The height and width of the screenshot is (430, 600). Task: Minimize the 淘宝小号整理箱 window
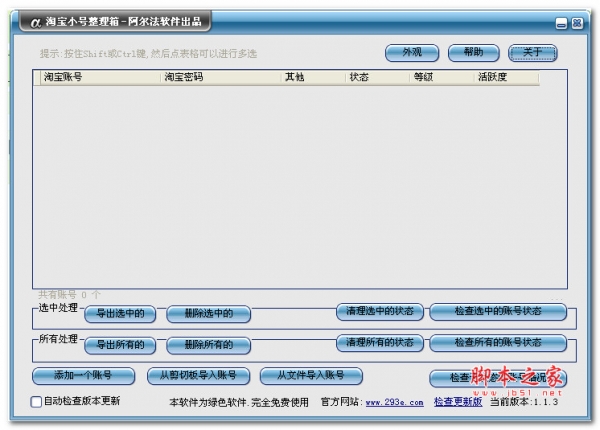[561, 24]
